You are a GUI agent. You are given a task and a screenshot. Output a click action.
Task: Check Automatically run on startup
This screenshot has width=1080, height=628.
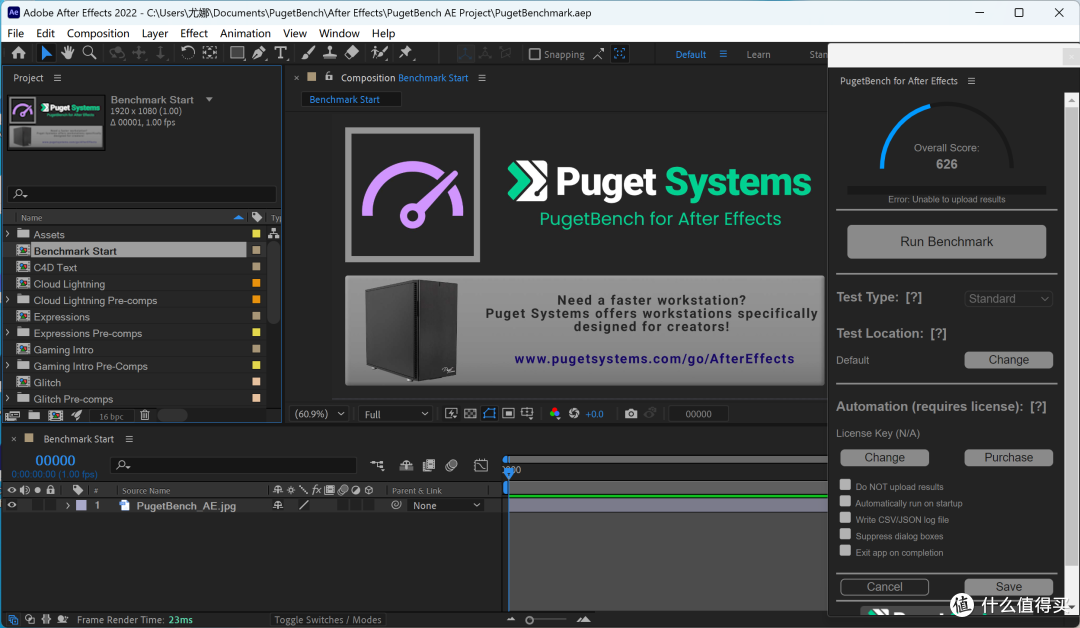coord(845,501)
